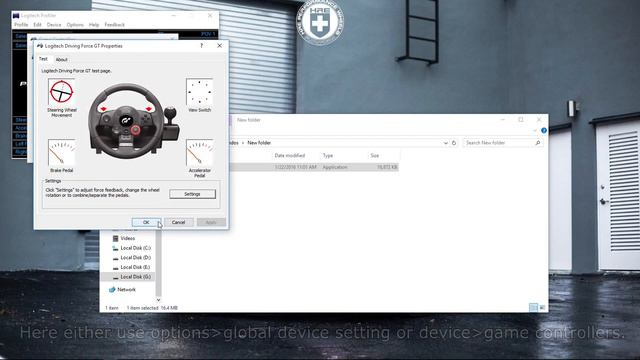Screen dimensions: 640x360
Task: Click the Videos folder in Explorer sidebar
Action: [128, 238]
